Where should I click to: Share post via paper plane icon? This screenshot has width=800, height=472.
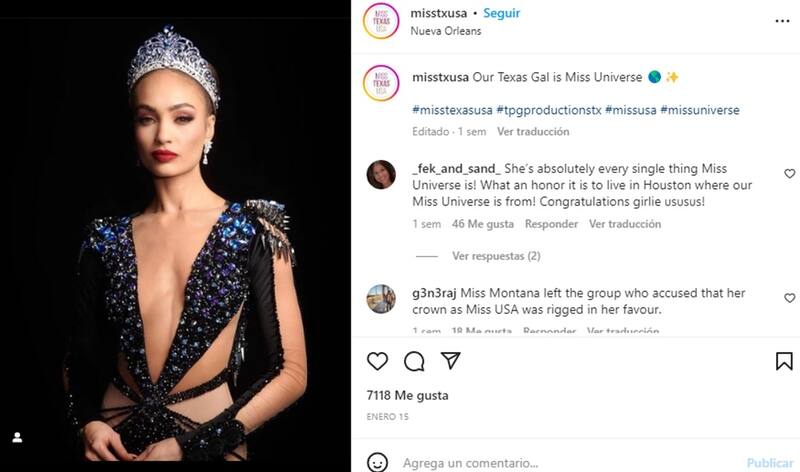pos(451,360)
